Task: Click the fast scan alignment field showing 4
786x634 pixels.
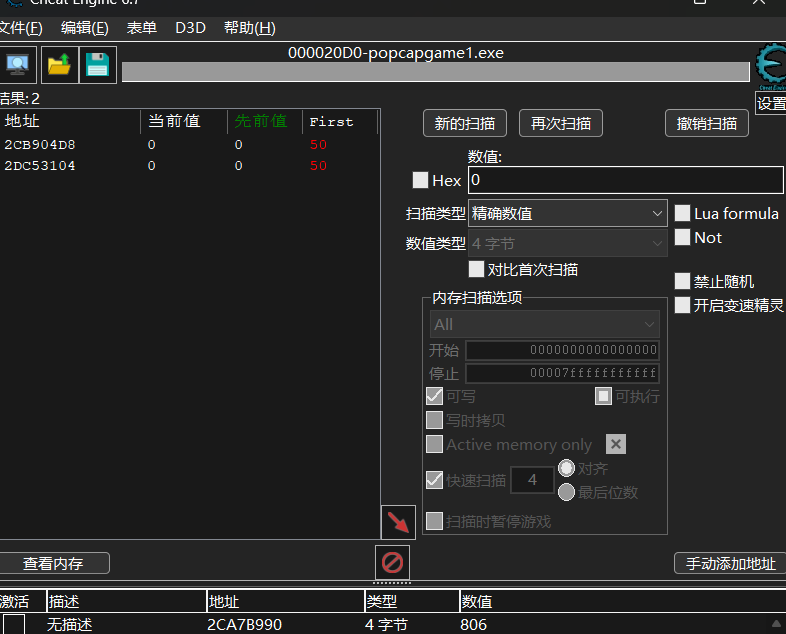Action: coord(532,480)
